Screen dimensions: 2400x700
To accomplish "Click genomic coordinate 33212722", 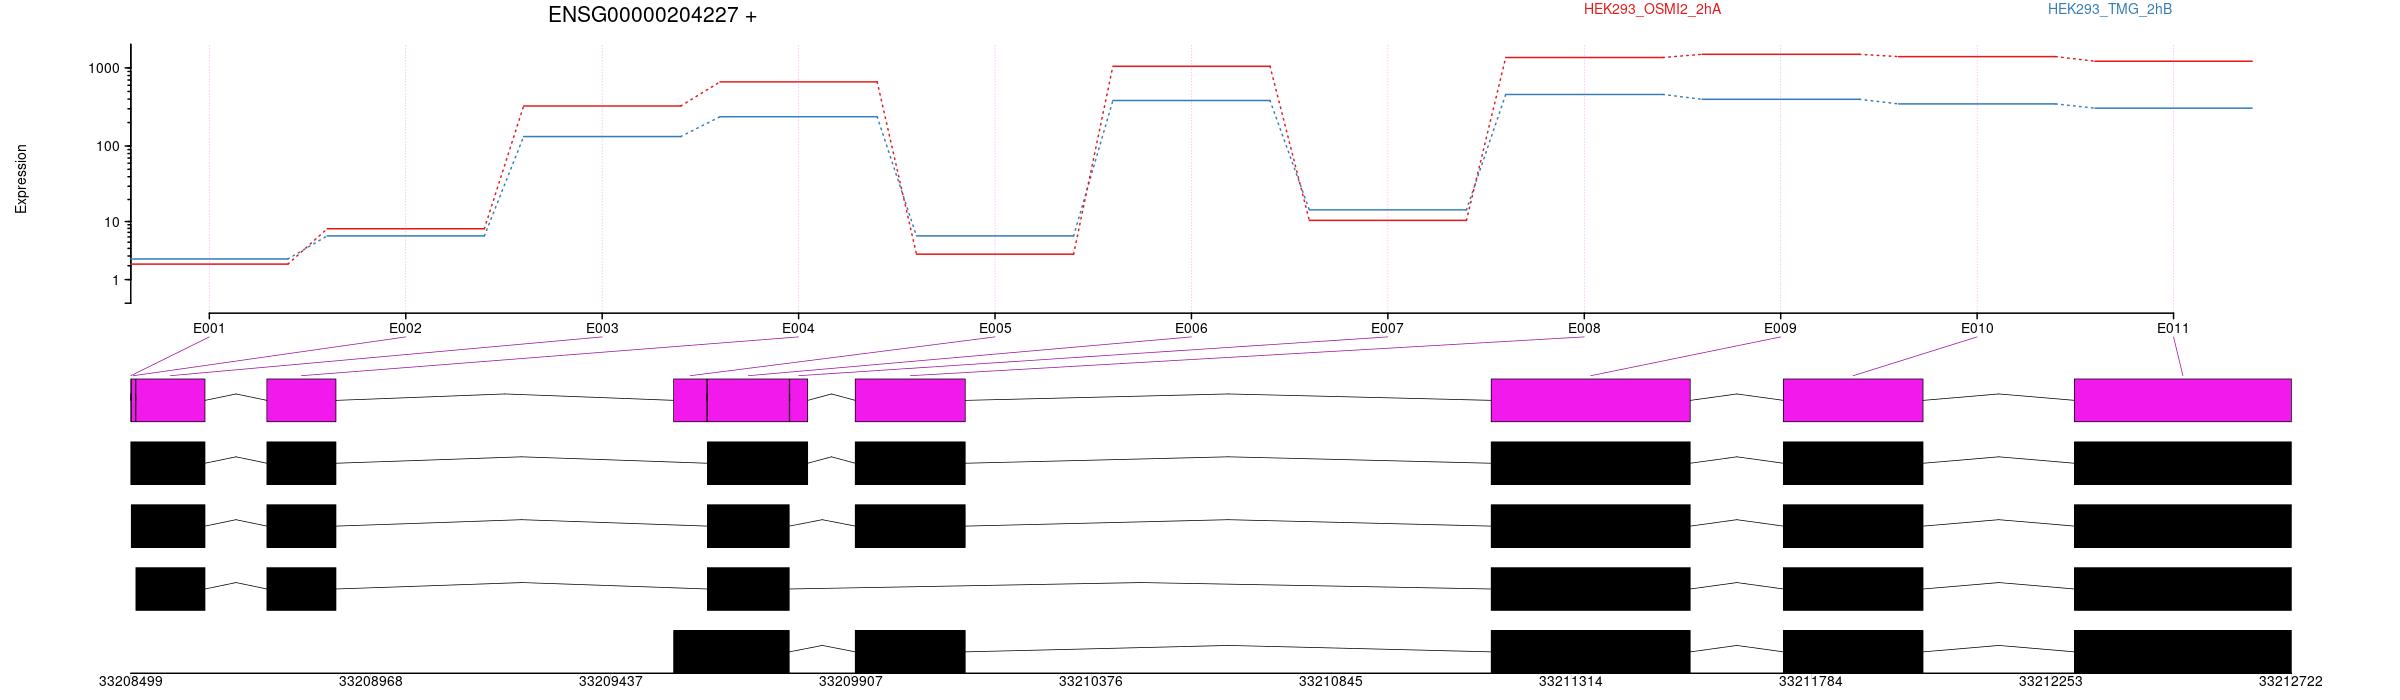I will [x=2291, y=682].
